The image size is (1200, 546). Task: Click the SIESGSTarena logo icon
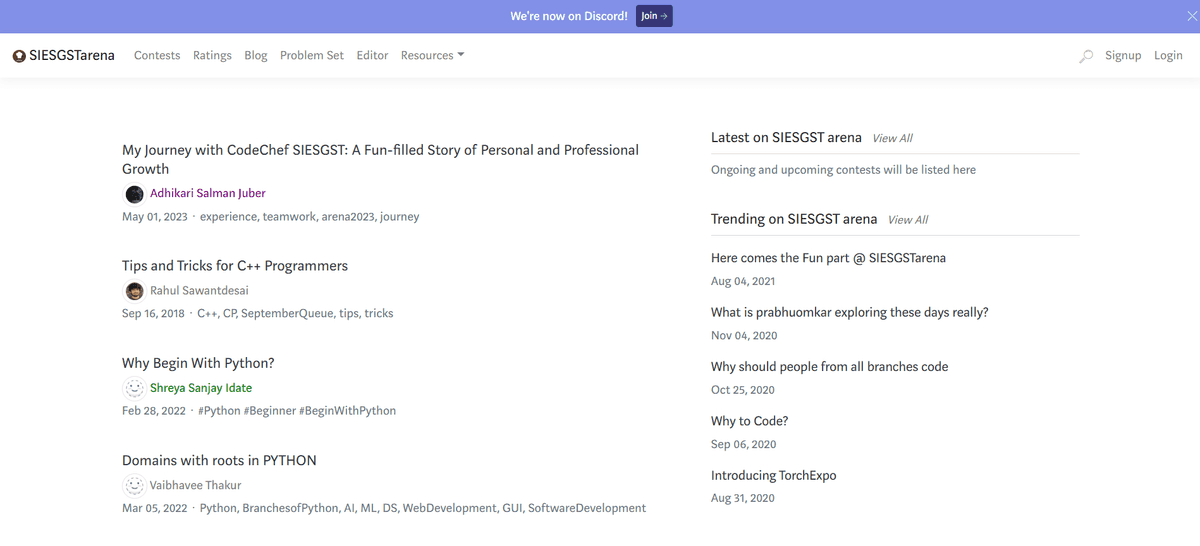(x=19, y=56)
